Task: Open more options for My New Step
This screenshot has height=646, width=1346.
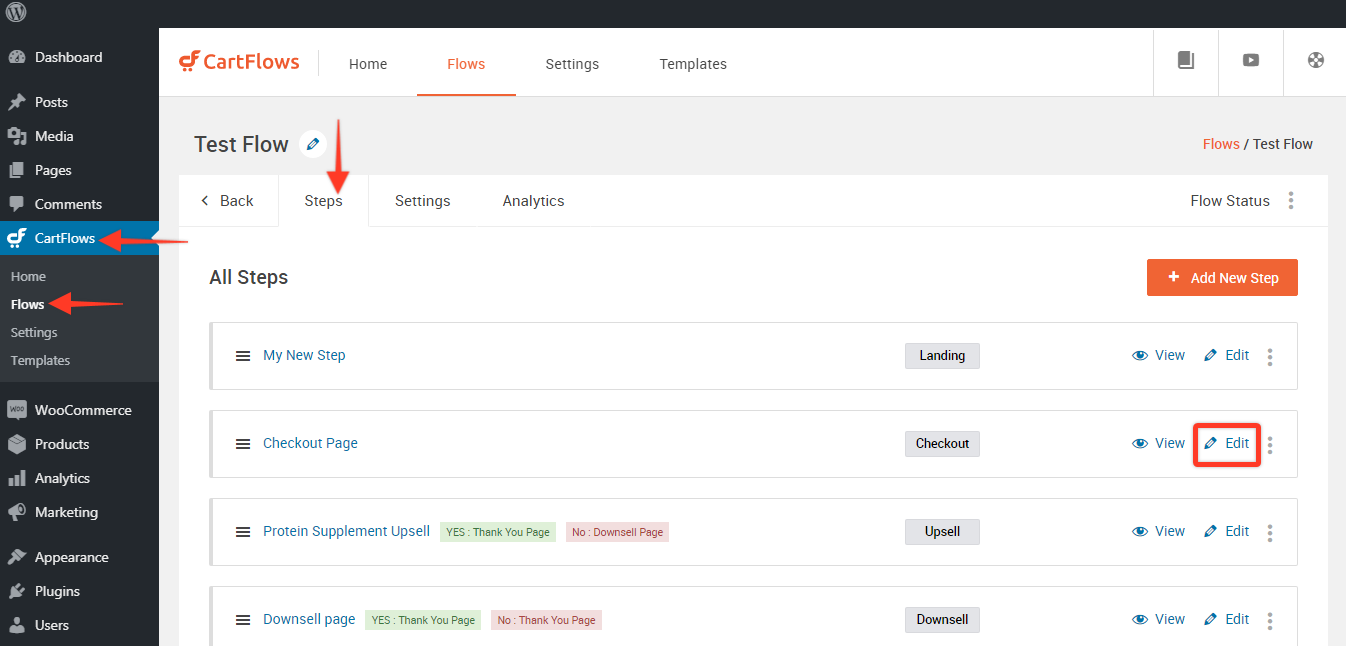Action: click(1270, 356)
